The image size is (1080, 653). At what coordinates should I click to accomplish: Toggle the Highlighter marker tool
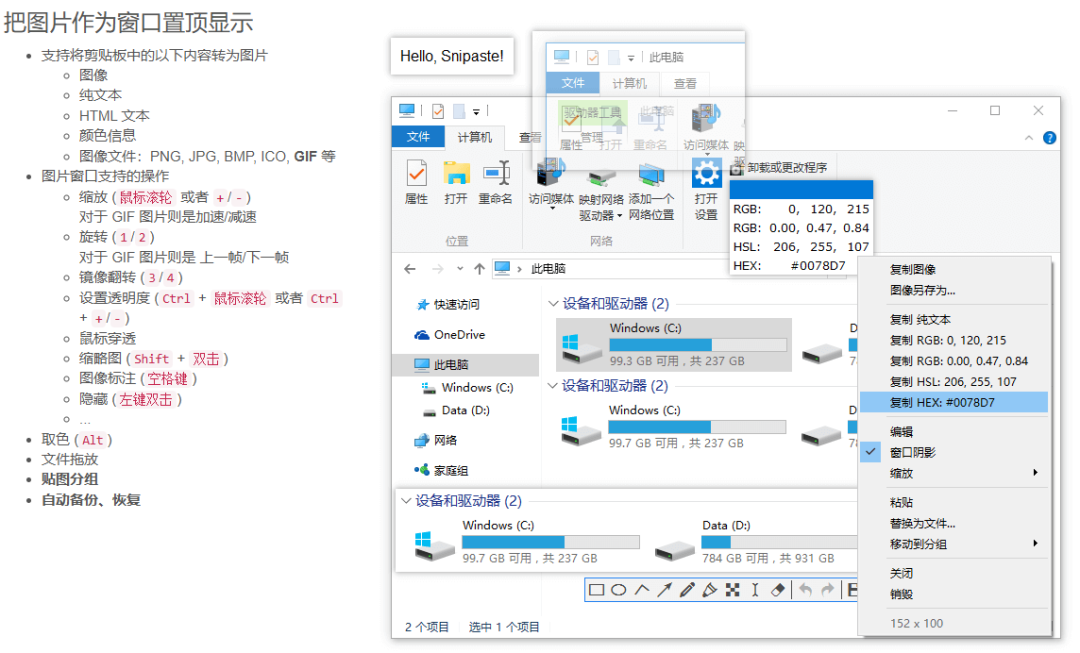(x=710, y=589)
